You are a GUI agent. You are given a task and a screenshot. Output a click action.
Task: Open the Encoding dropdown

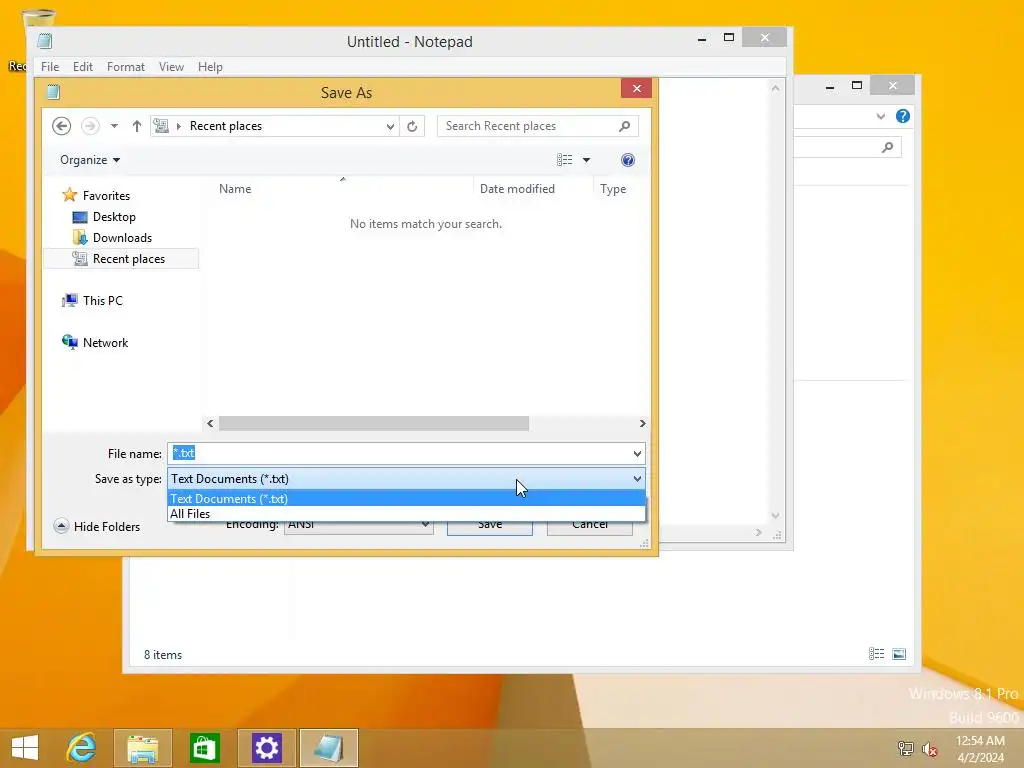(359, 524)
